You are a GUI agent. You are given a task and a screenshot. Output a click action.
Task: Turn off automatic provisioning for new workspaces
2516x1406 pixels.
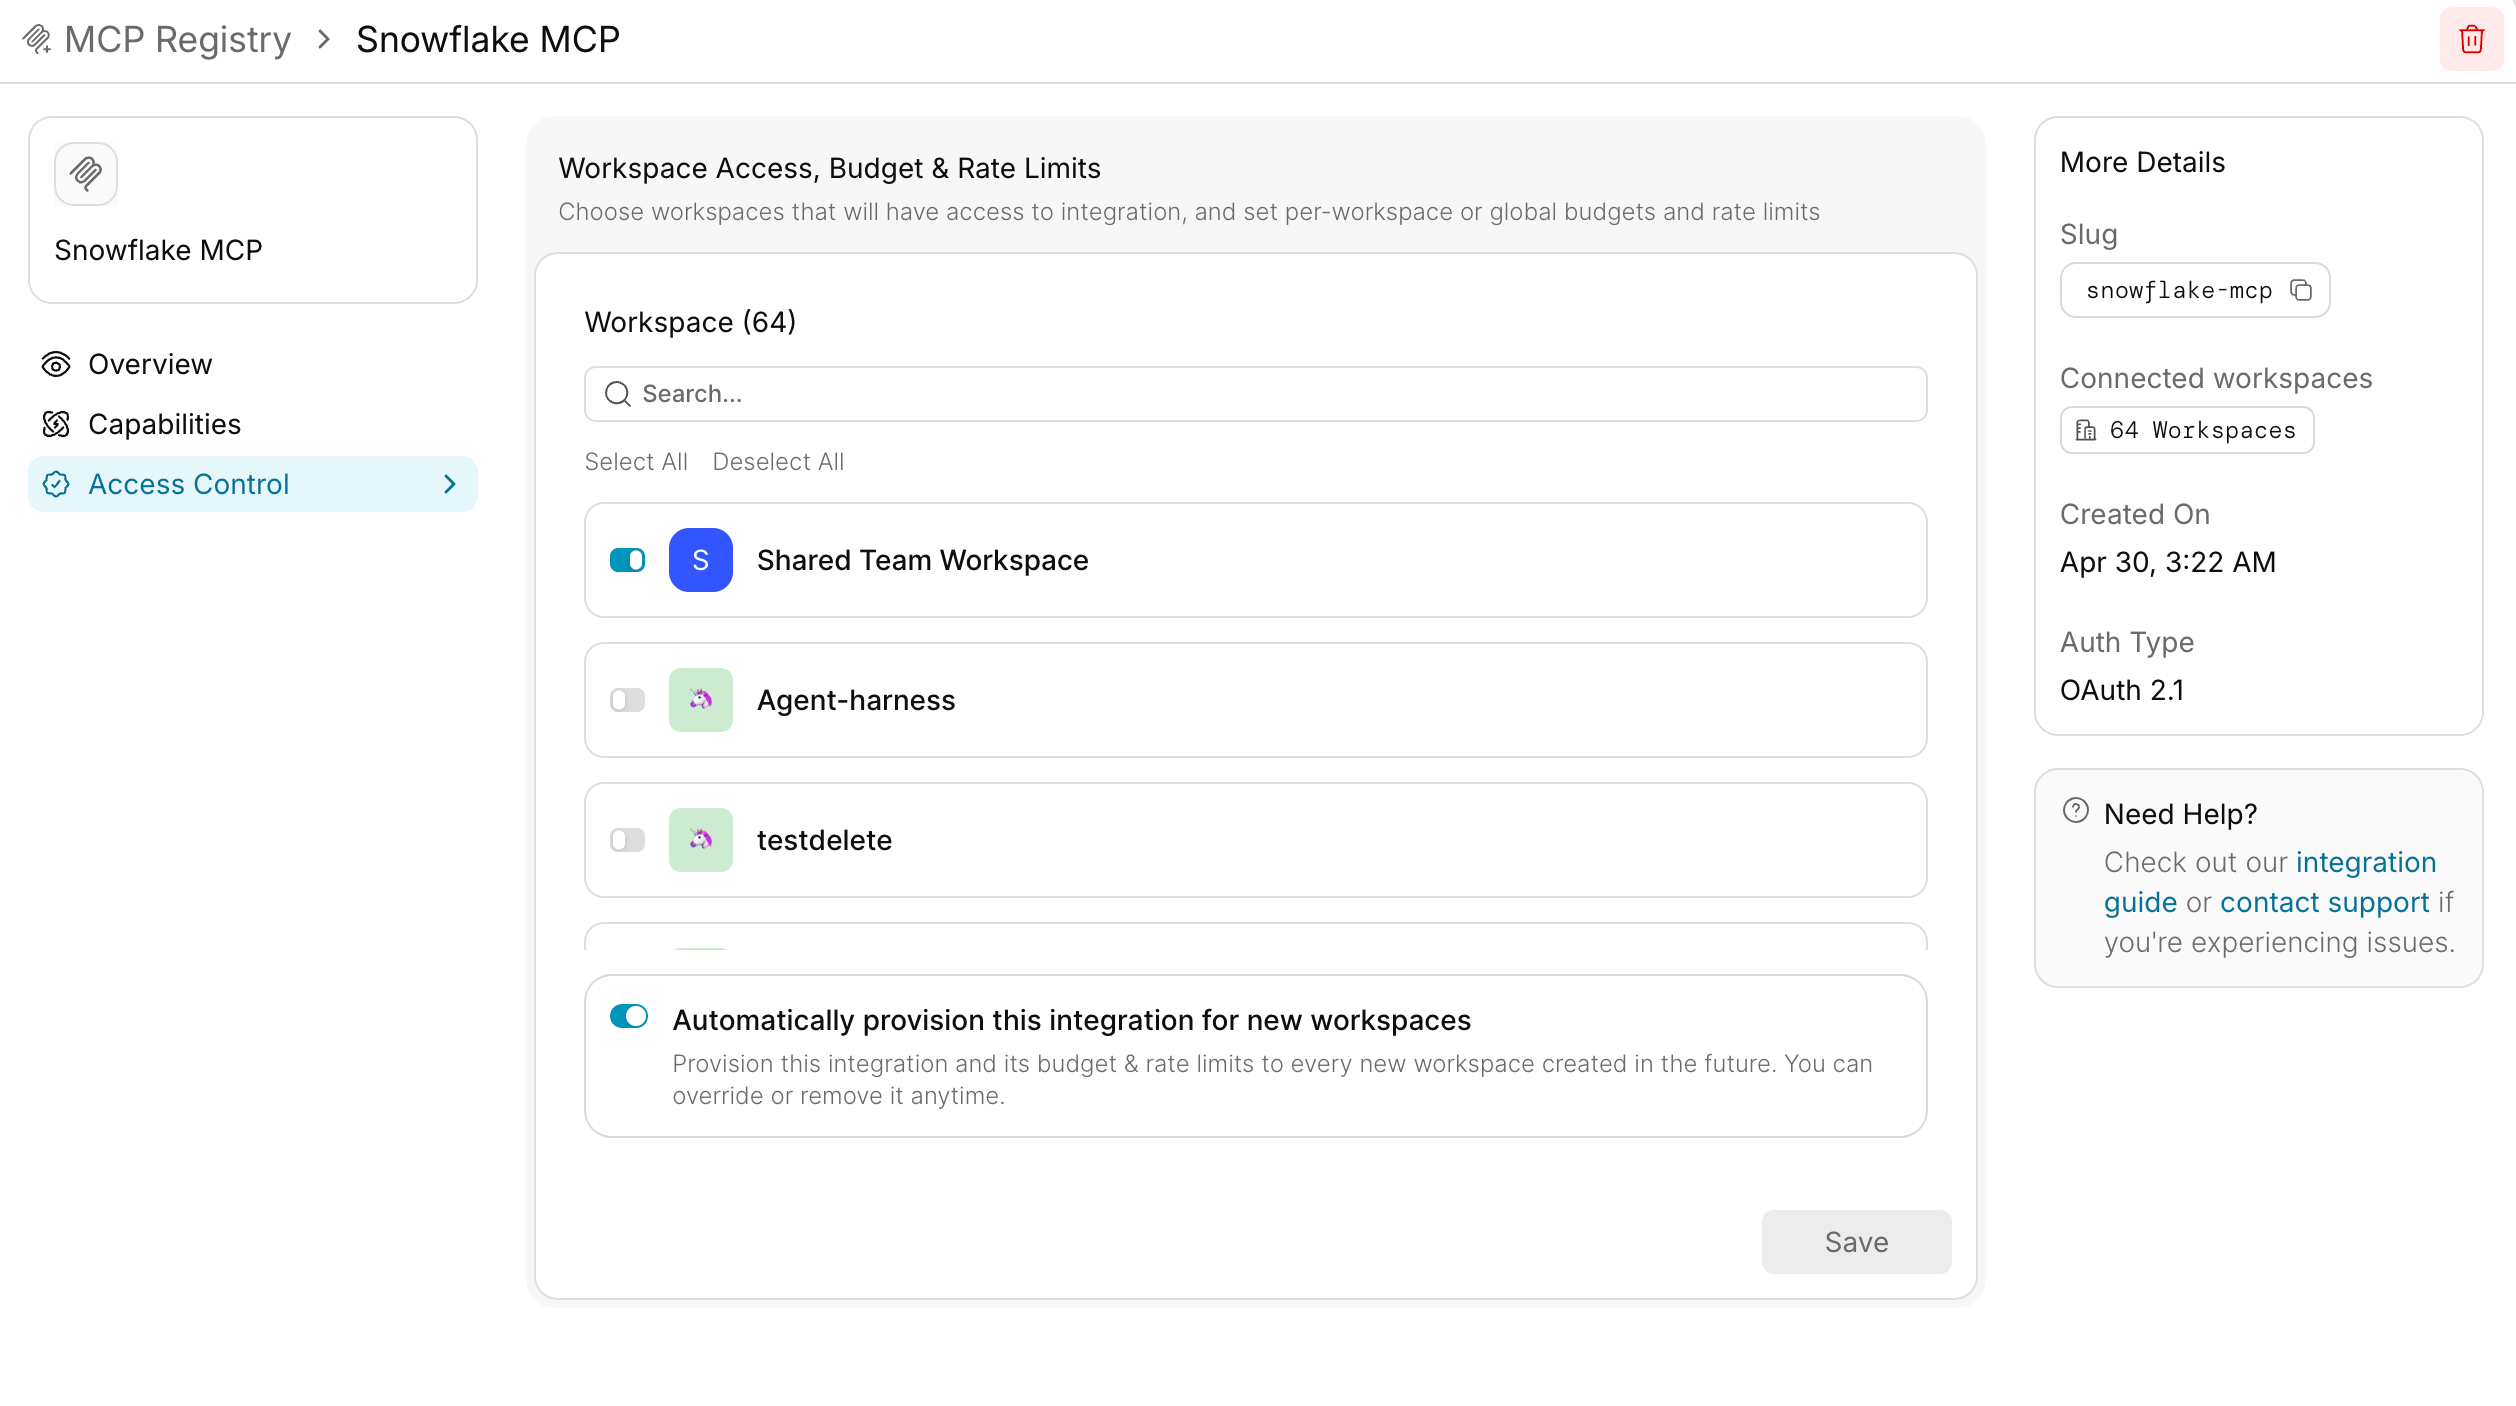coord(629,1016)
